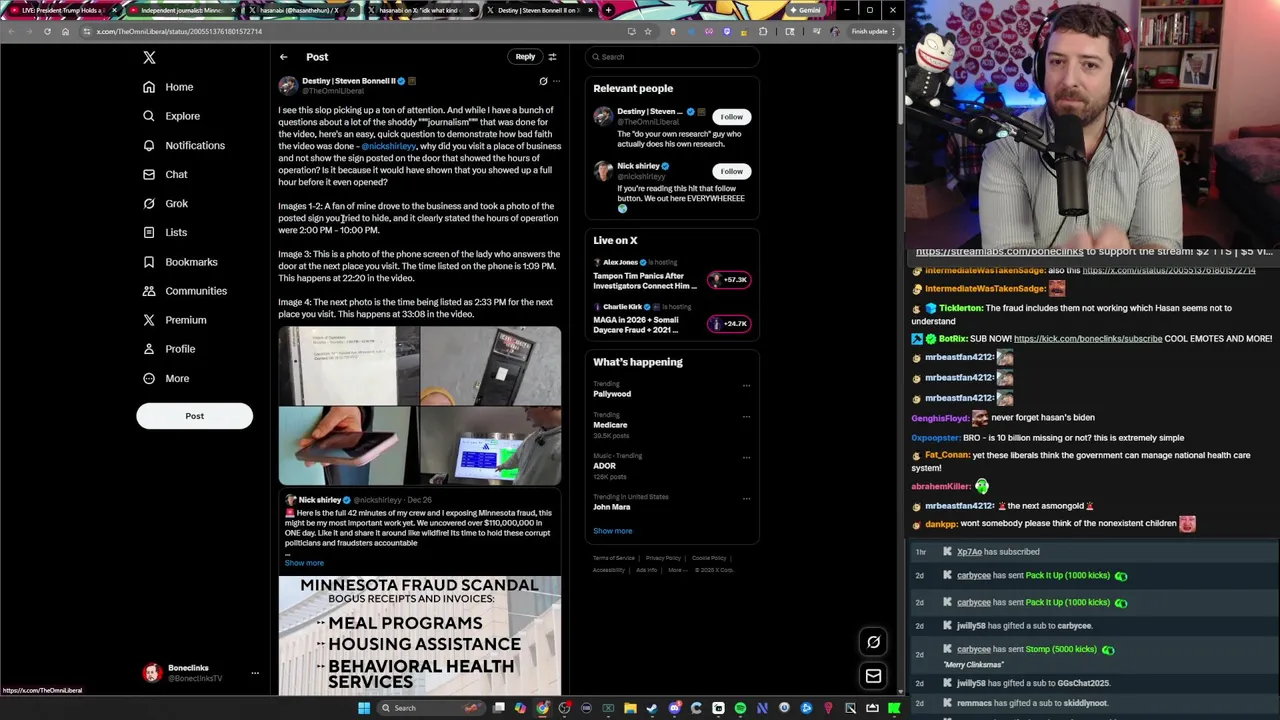Viewport: 1280px width, 720px height.
Task: Open the phone screen photo thumbnail
Action: coord(349,446)
